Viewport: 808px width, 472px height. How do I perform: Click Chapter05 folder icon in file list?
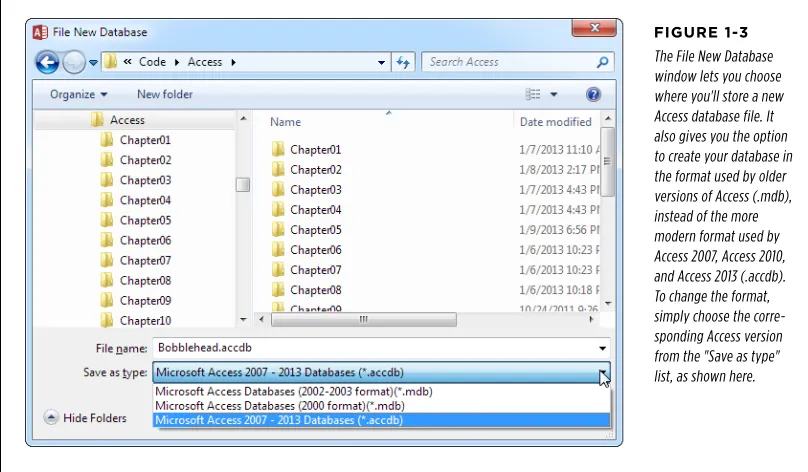point(278,230)
